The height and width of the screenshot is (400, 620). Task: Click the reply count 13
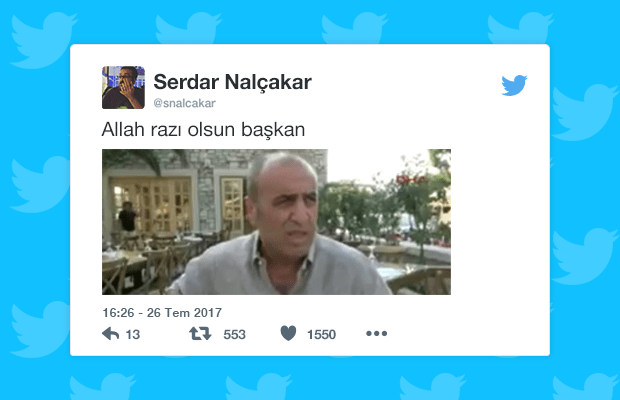click(133, 335)
